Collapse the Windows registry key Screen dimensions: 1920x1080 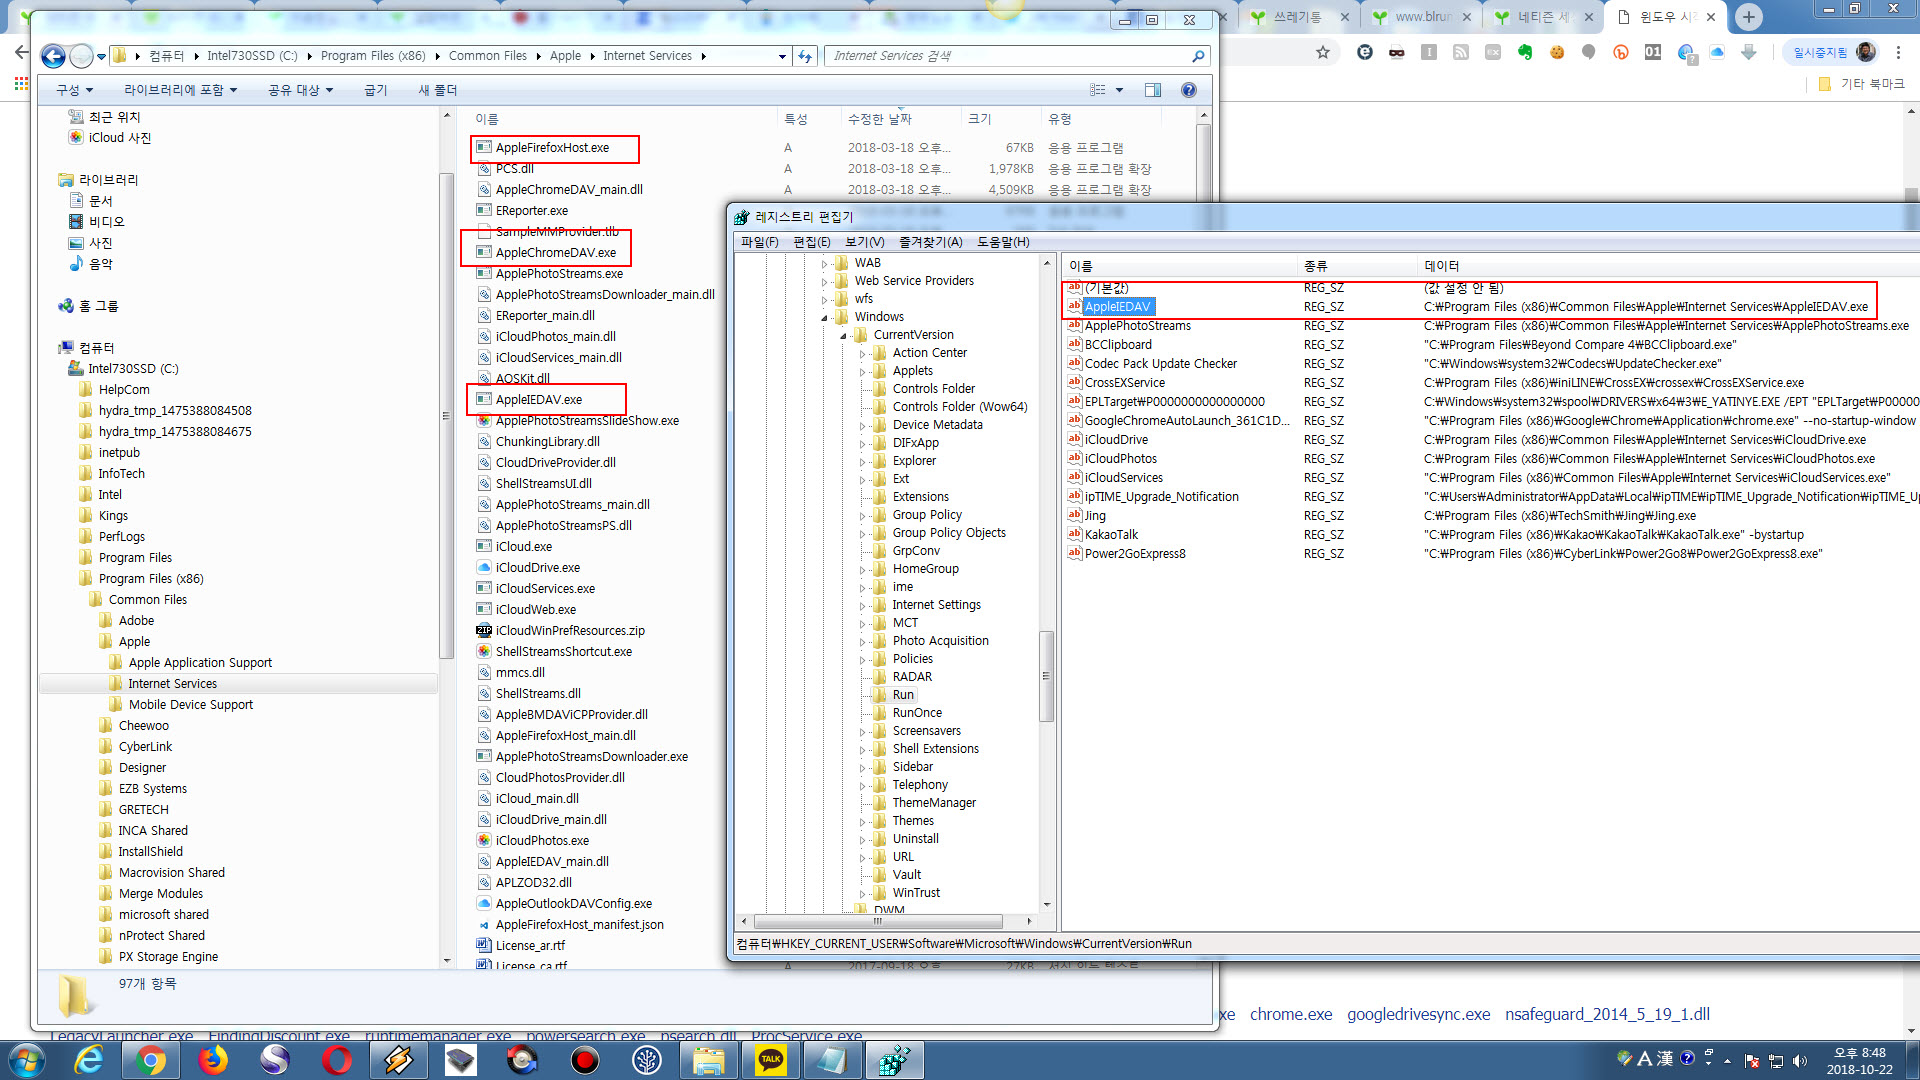point(824,318)
